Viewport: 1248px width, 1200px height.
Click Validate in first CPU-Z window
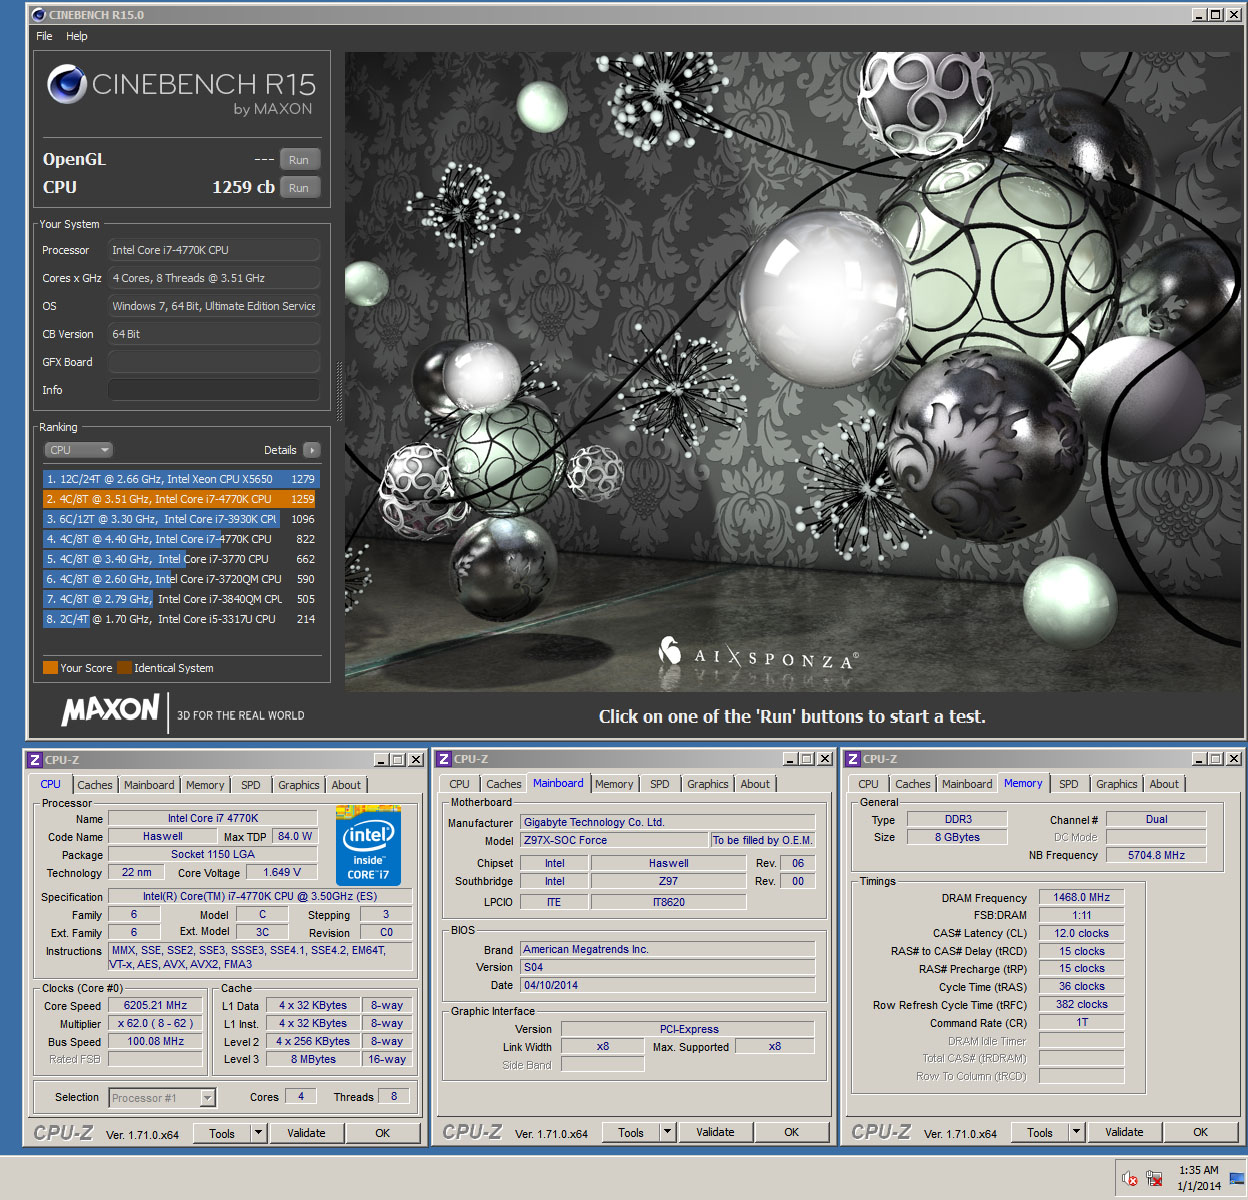click(x=306, y=1133)
